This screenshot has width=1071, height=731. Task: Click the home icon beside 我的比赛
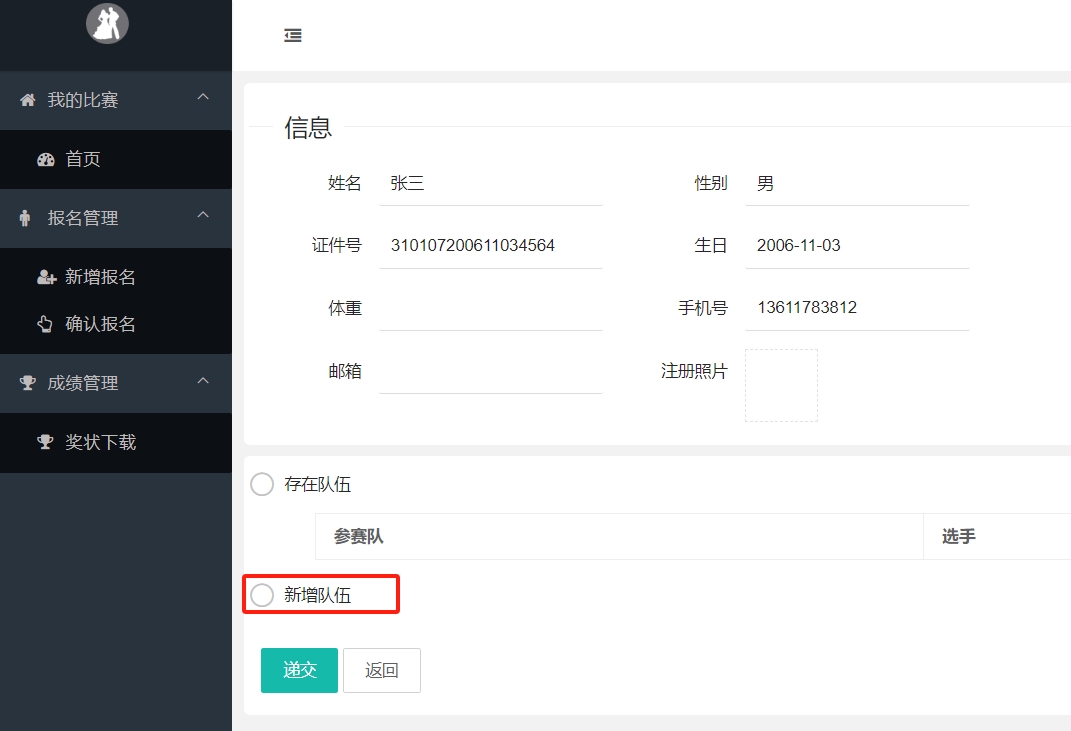tap(28, 100)
